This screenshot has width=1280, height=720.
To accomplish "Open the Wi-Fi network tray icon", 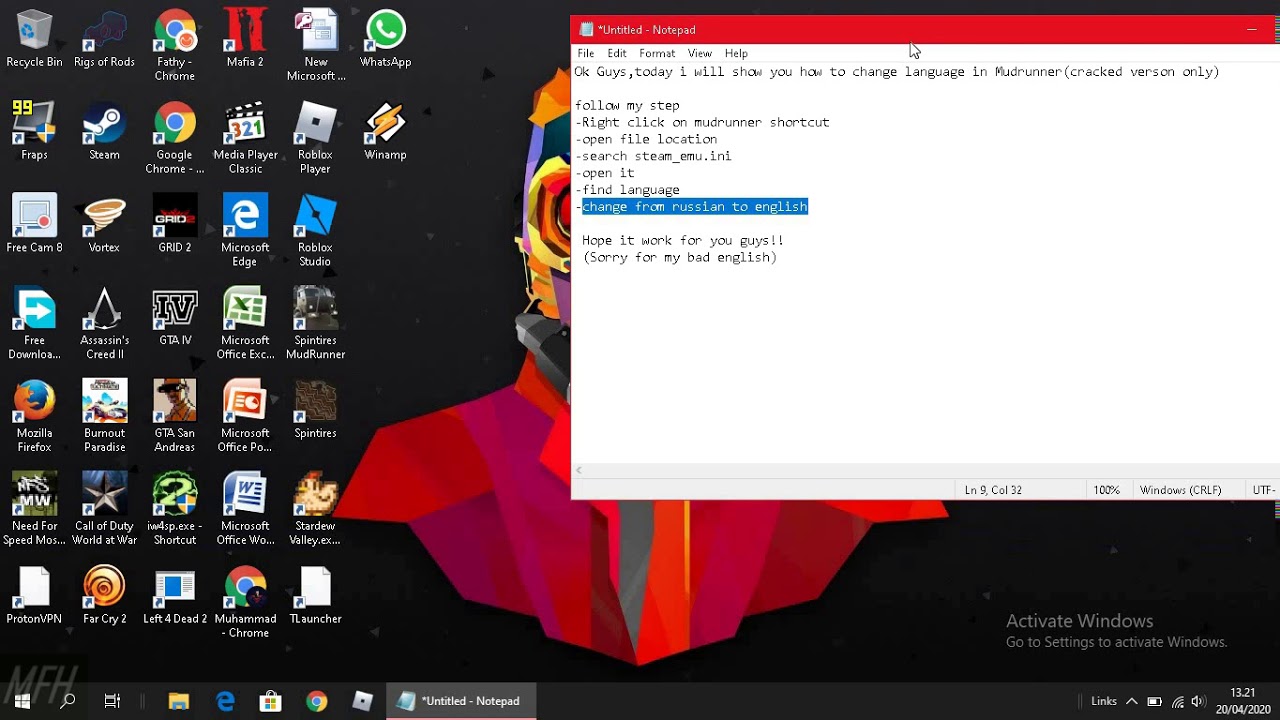I will pos(1178,701).
